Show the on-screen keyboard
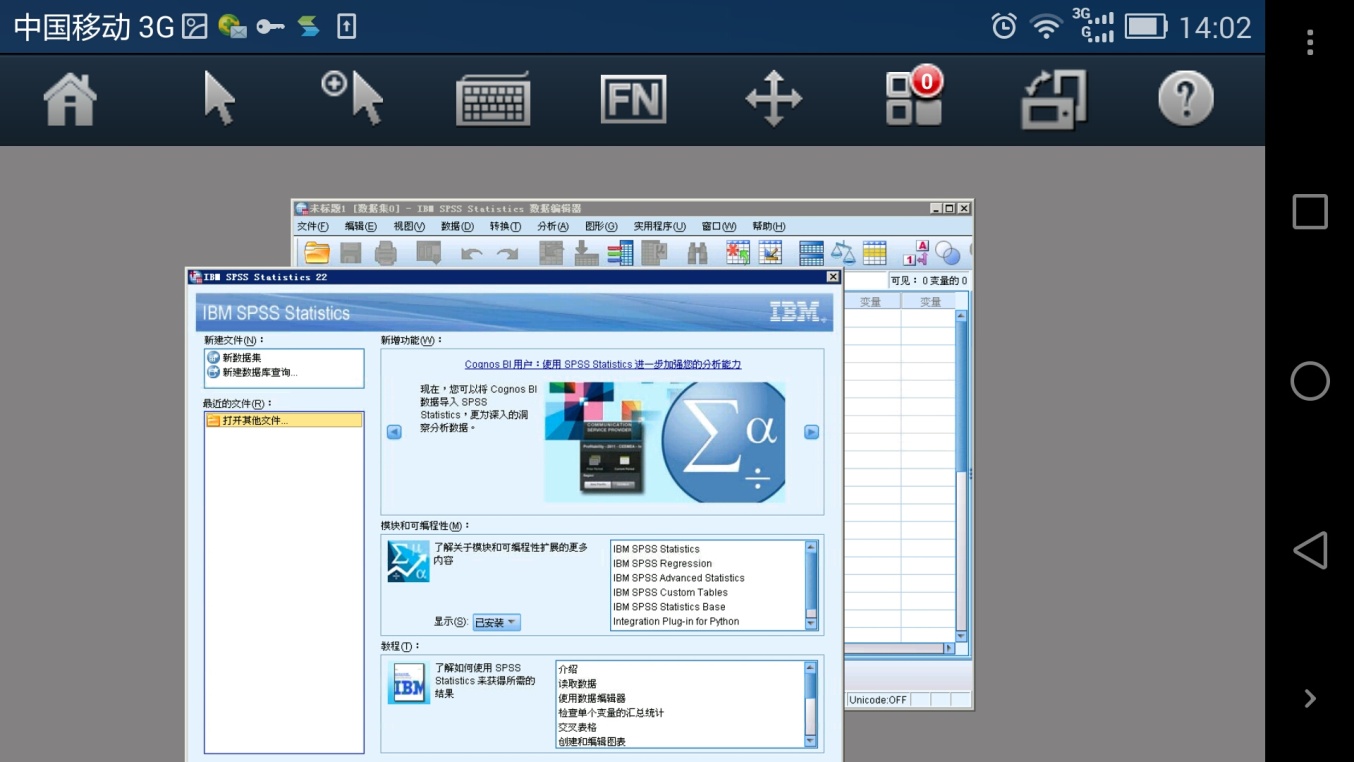This screenshot has width=1354, height=762. tap(493, 99)
